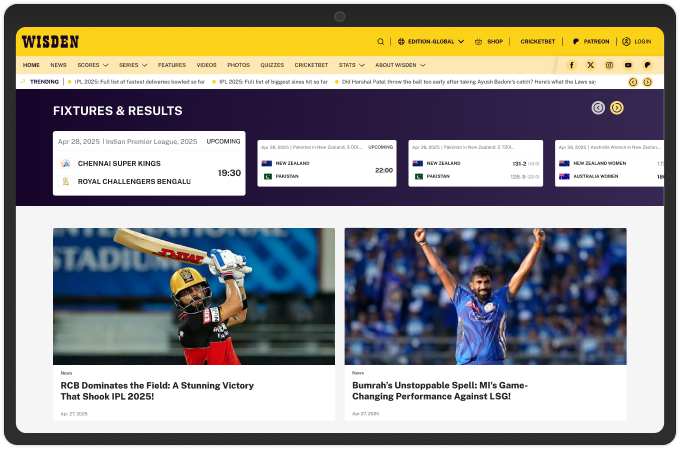Open the Chennai Super Kings fixture card
Viewport: 680px width, 449px height.
[x=149, y=163]
